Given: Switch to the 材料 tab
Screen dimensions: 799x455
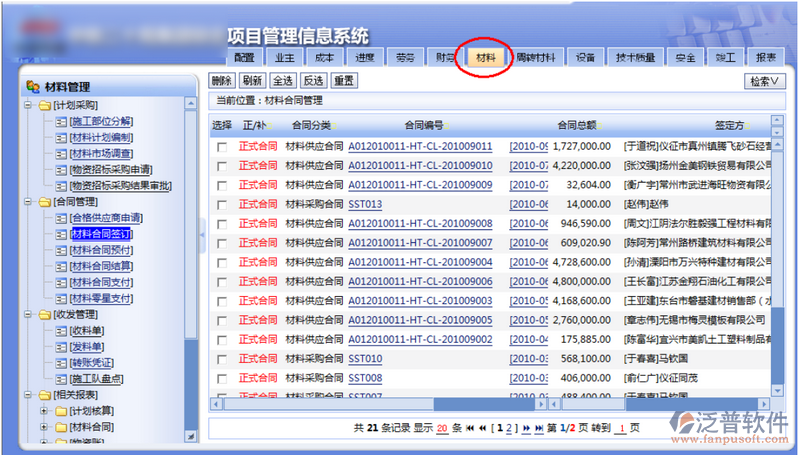Looking at the screenshot, I should [486, 57].
